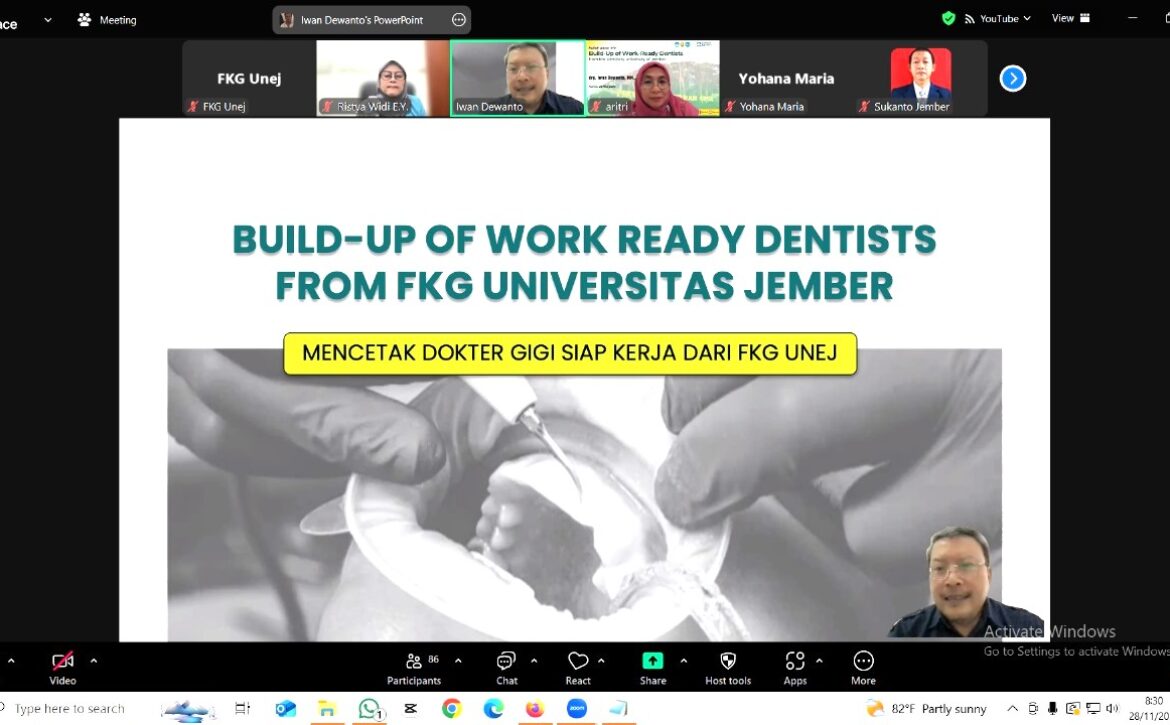Open the Meeting menu at top
Image resolution: width=1170 pixels, height=725 pixels.
107,20
